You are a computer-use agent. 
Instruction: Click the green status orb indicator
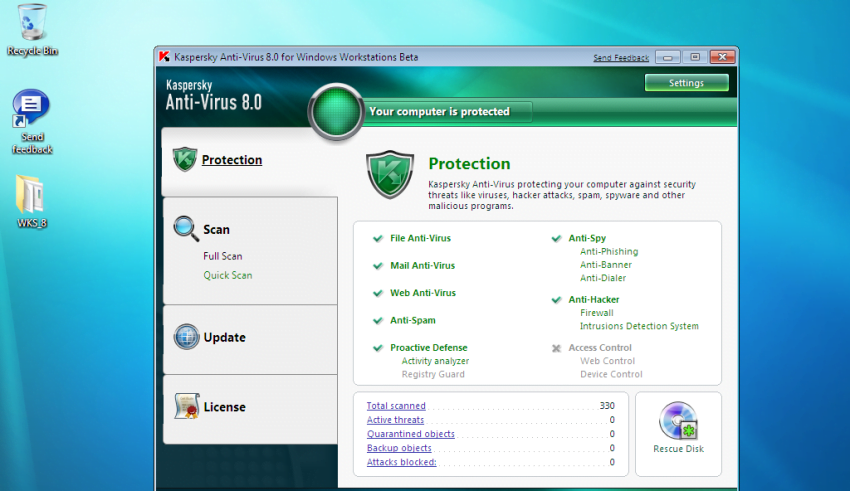coord(336,112)
